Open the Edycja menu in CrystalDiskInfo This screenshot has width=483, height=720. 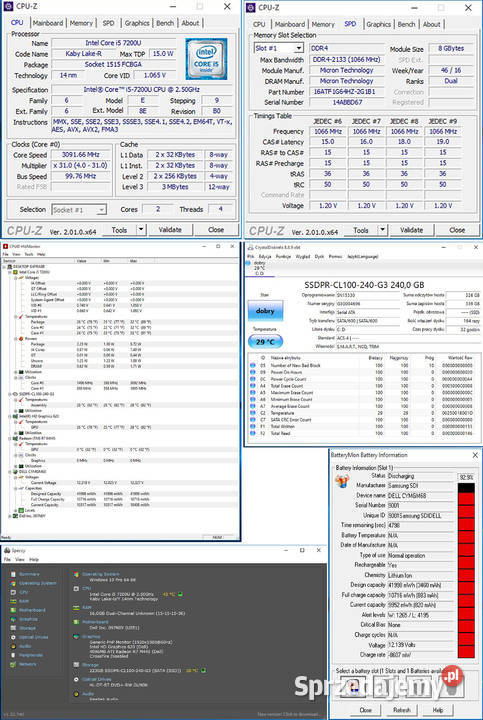point(265,257)
